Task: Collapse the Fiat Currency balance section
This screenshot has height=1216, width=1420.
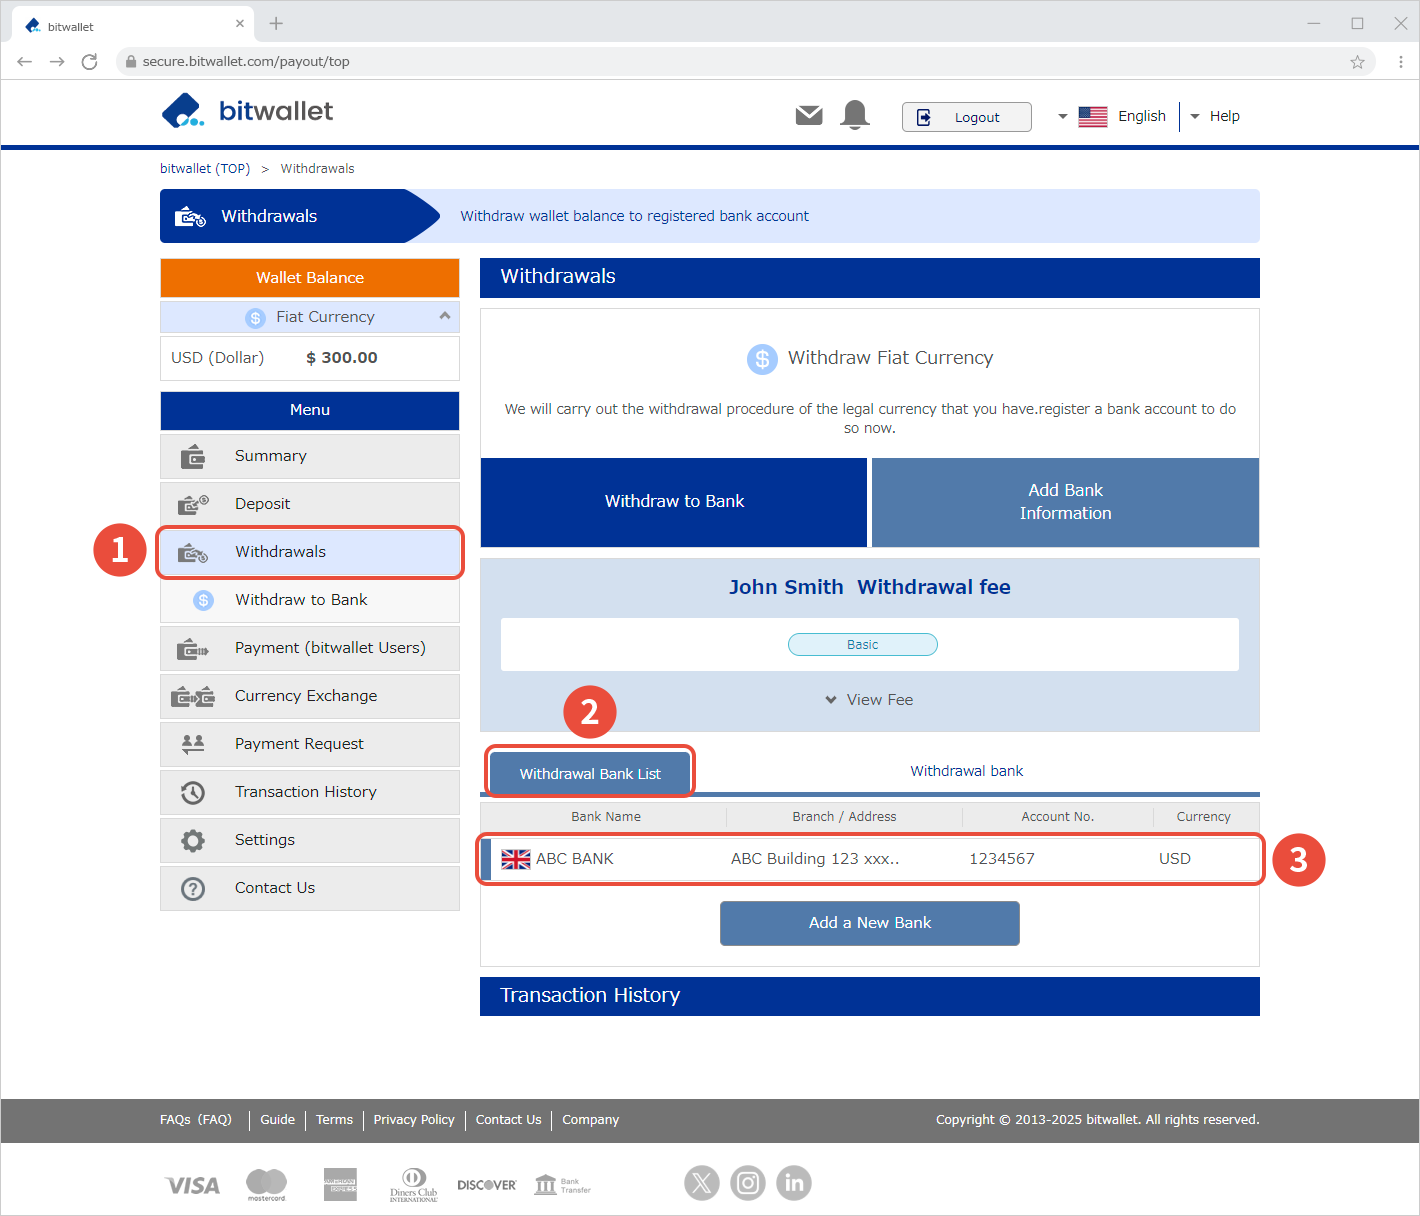Action: pyautogui.click(x=445, y=316)
